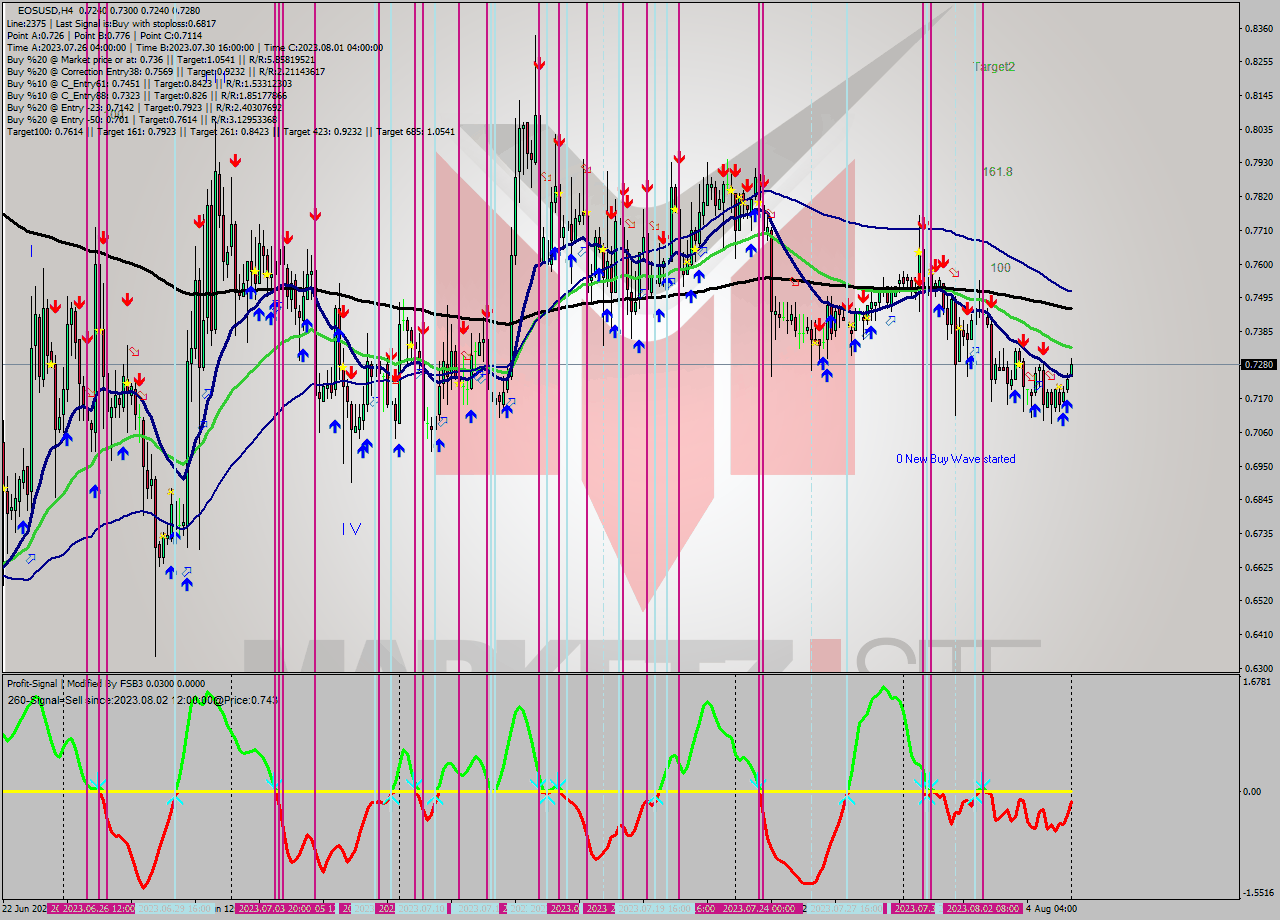The width and height of the screenshot is (1280, 920).
Task: Click the red sell arrow above the highest candle
Action: pyautogui.click(x=539, y=63)
